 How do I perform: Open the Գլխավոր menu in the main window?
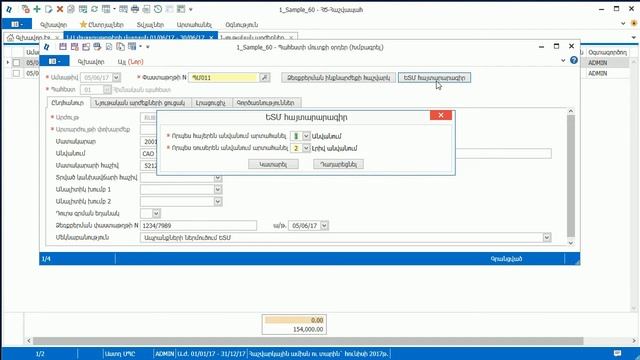pos(53,24)
